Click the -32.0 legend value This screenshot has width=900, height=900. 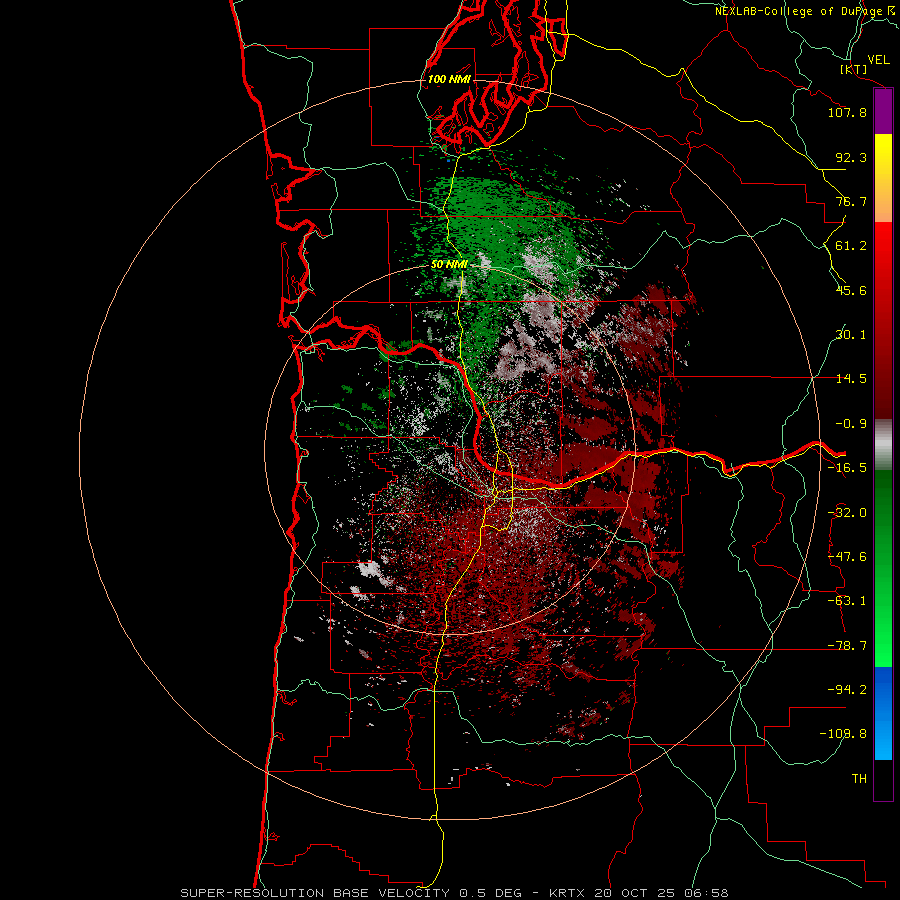847,513
